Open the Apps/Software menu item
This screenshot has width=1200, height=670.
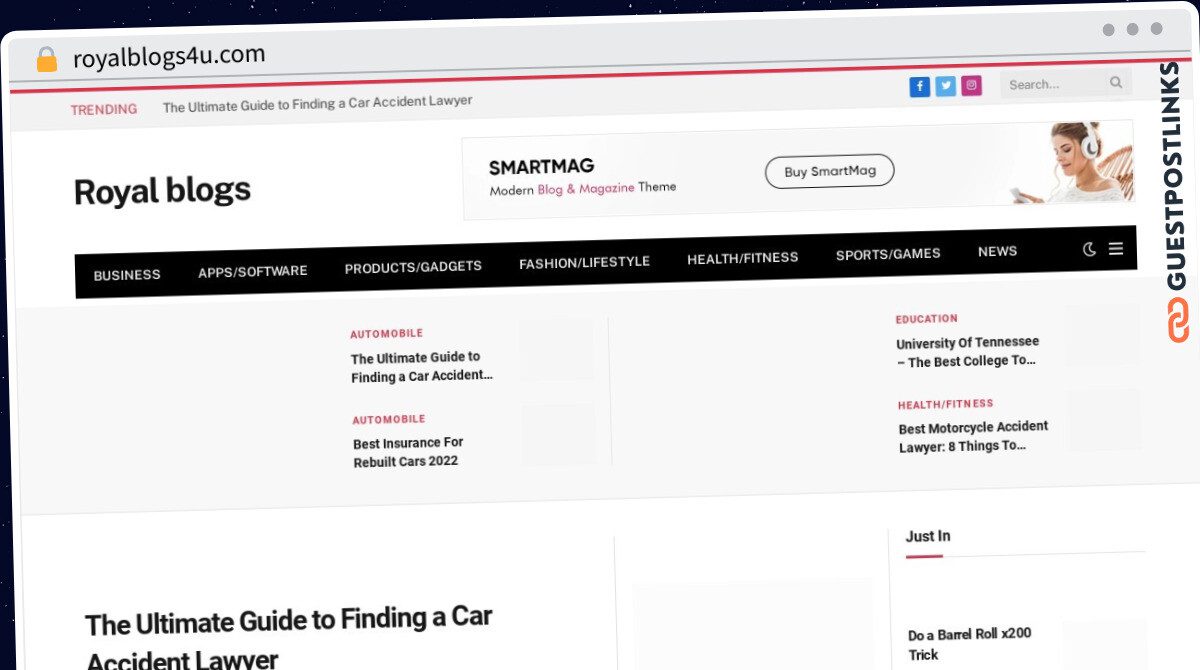253,271
